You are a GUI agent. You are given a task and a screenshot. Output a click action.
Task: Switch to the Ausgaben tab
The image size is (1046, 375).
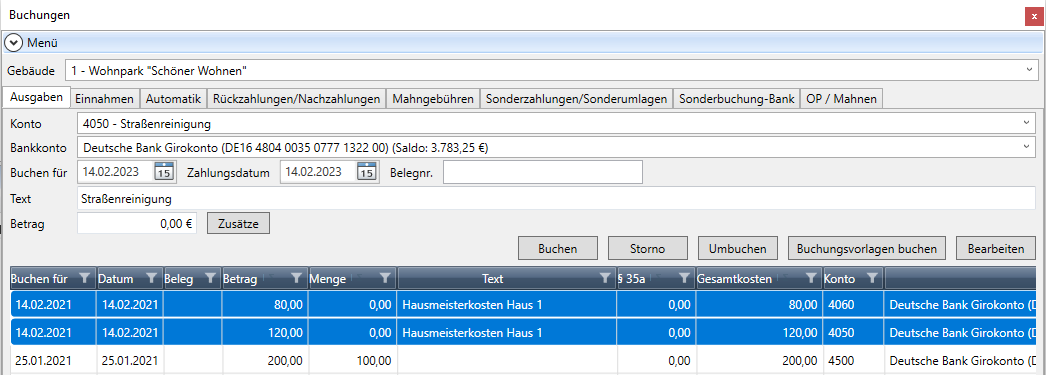click(36, 97)
